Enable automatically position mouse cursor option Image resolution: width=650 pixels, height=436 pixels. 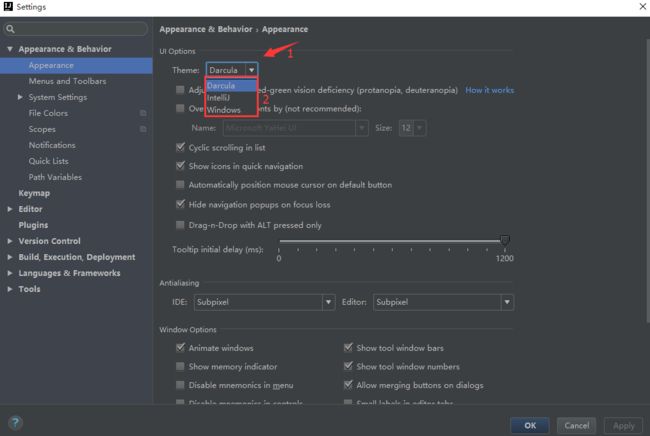click(180, 184)
